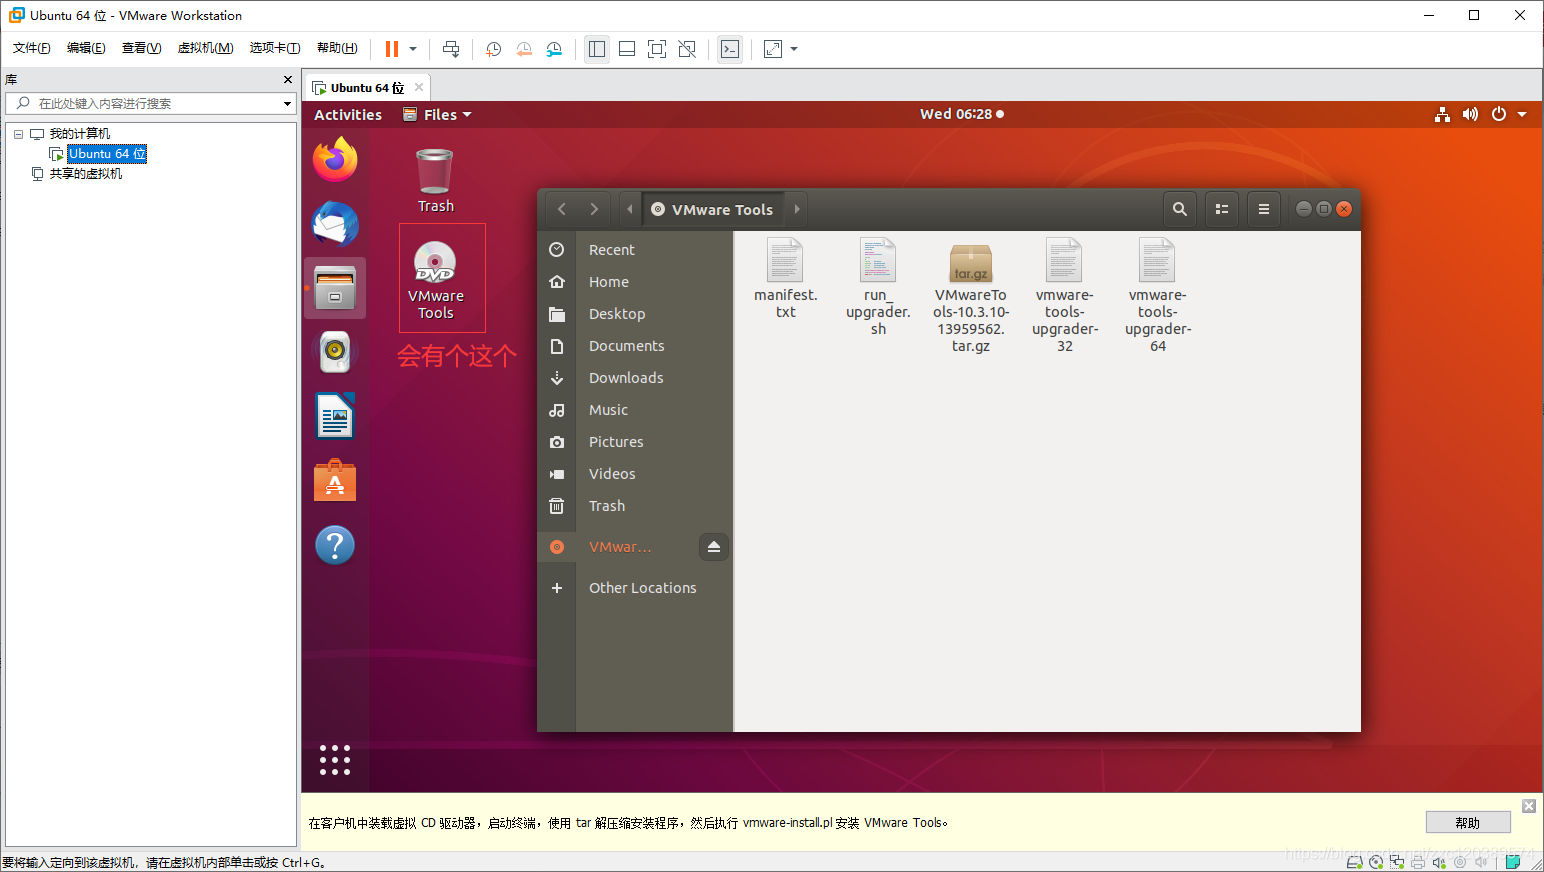Select the Trash desktop icon

pyautogui.click(x=435, y=180)
